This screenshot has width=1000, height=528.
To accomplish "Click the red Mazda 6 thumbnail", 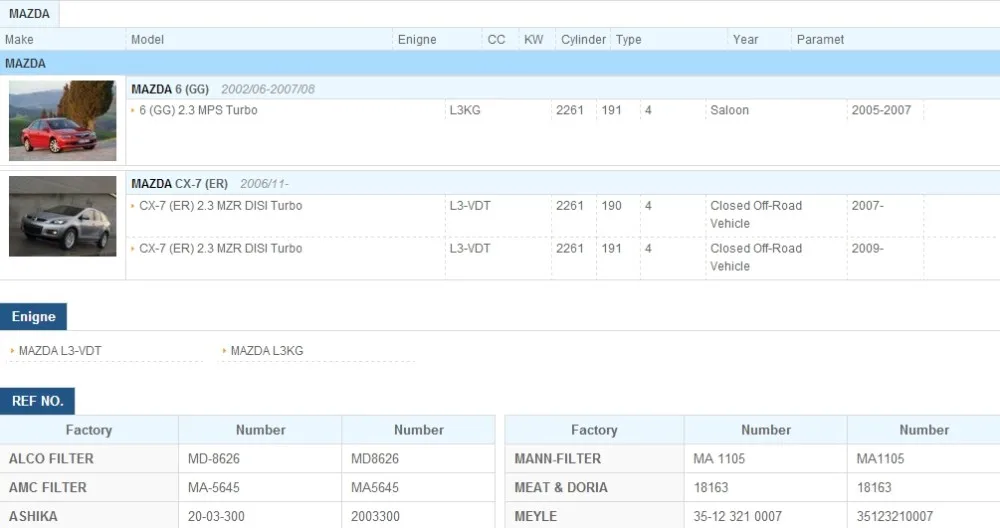I will coord(62,121).
